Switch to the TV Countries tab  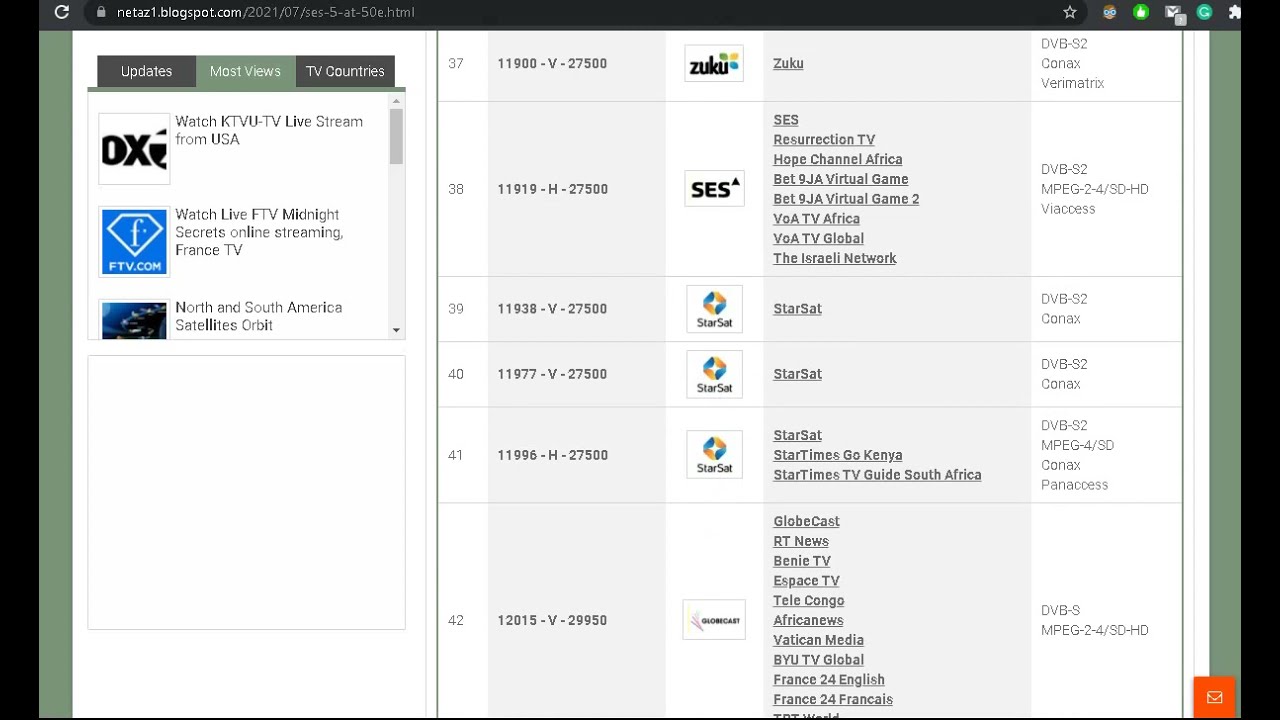[345, 71]
